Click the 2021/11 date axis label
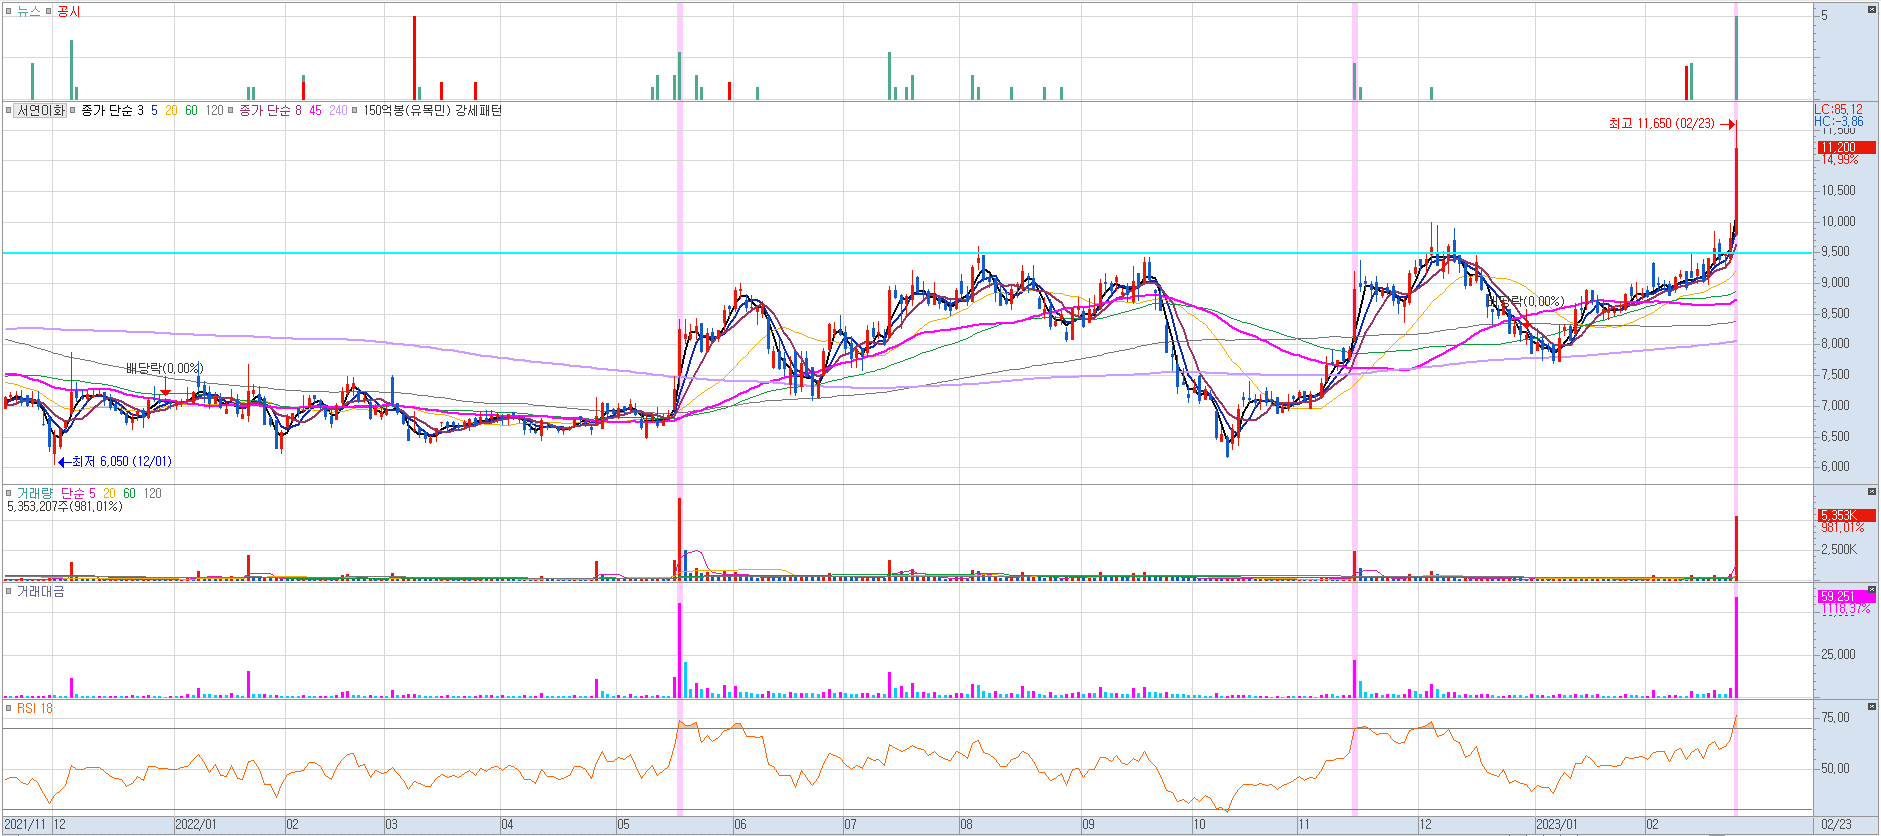1881x836 pixels. pyautogui.click(x=25, y=825)
